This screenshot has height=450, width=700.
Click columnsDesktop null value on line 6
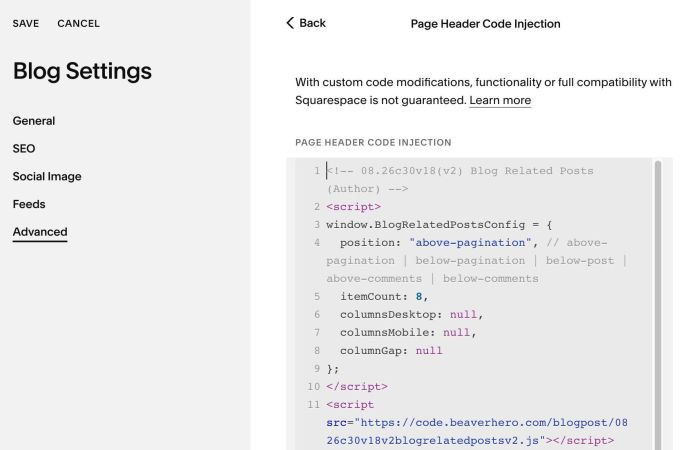(463, 314)
